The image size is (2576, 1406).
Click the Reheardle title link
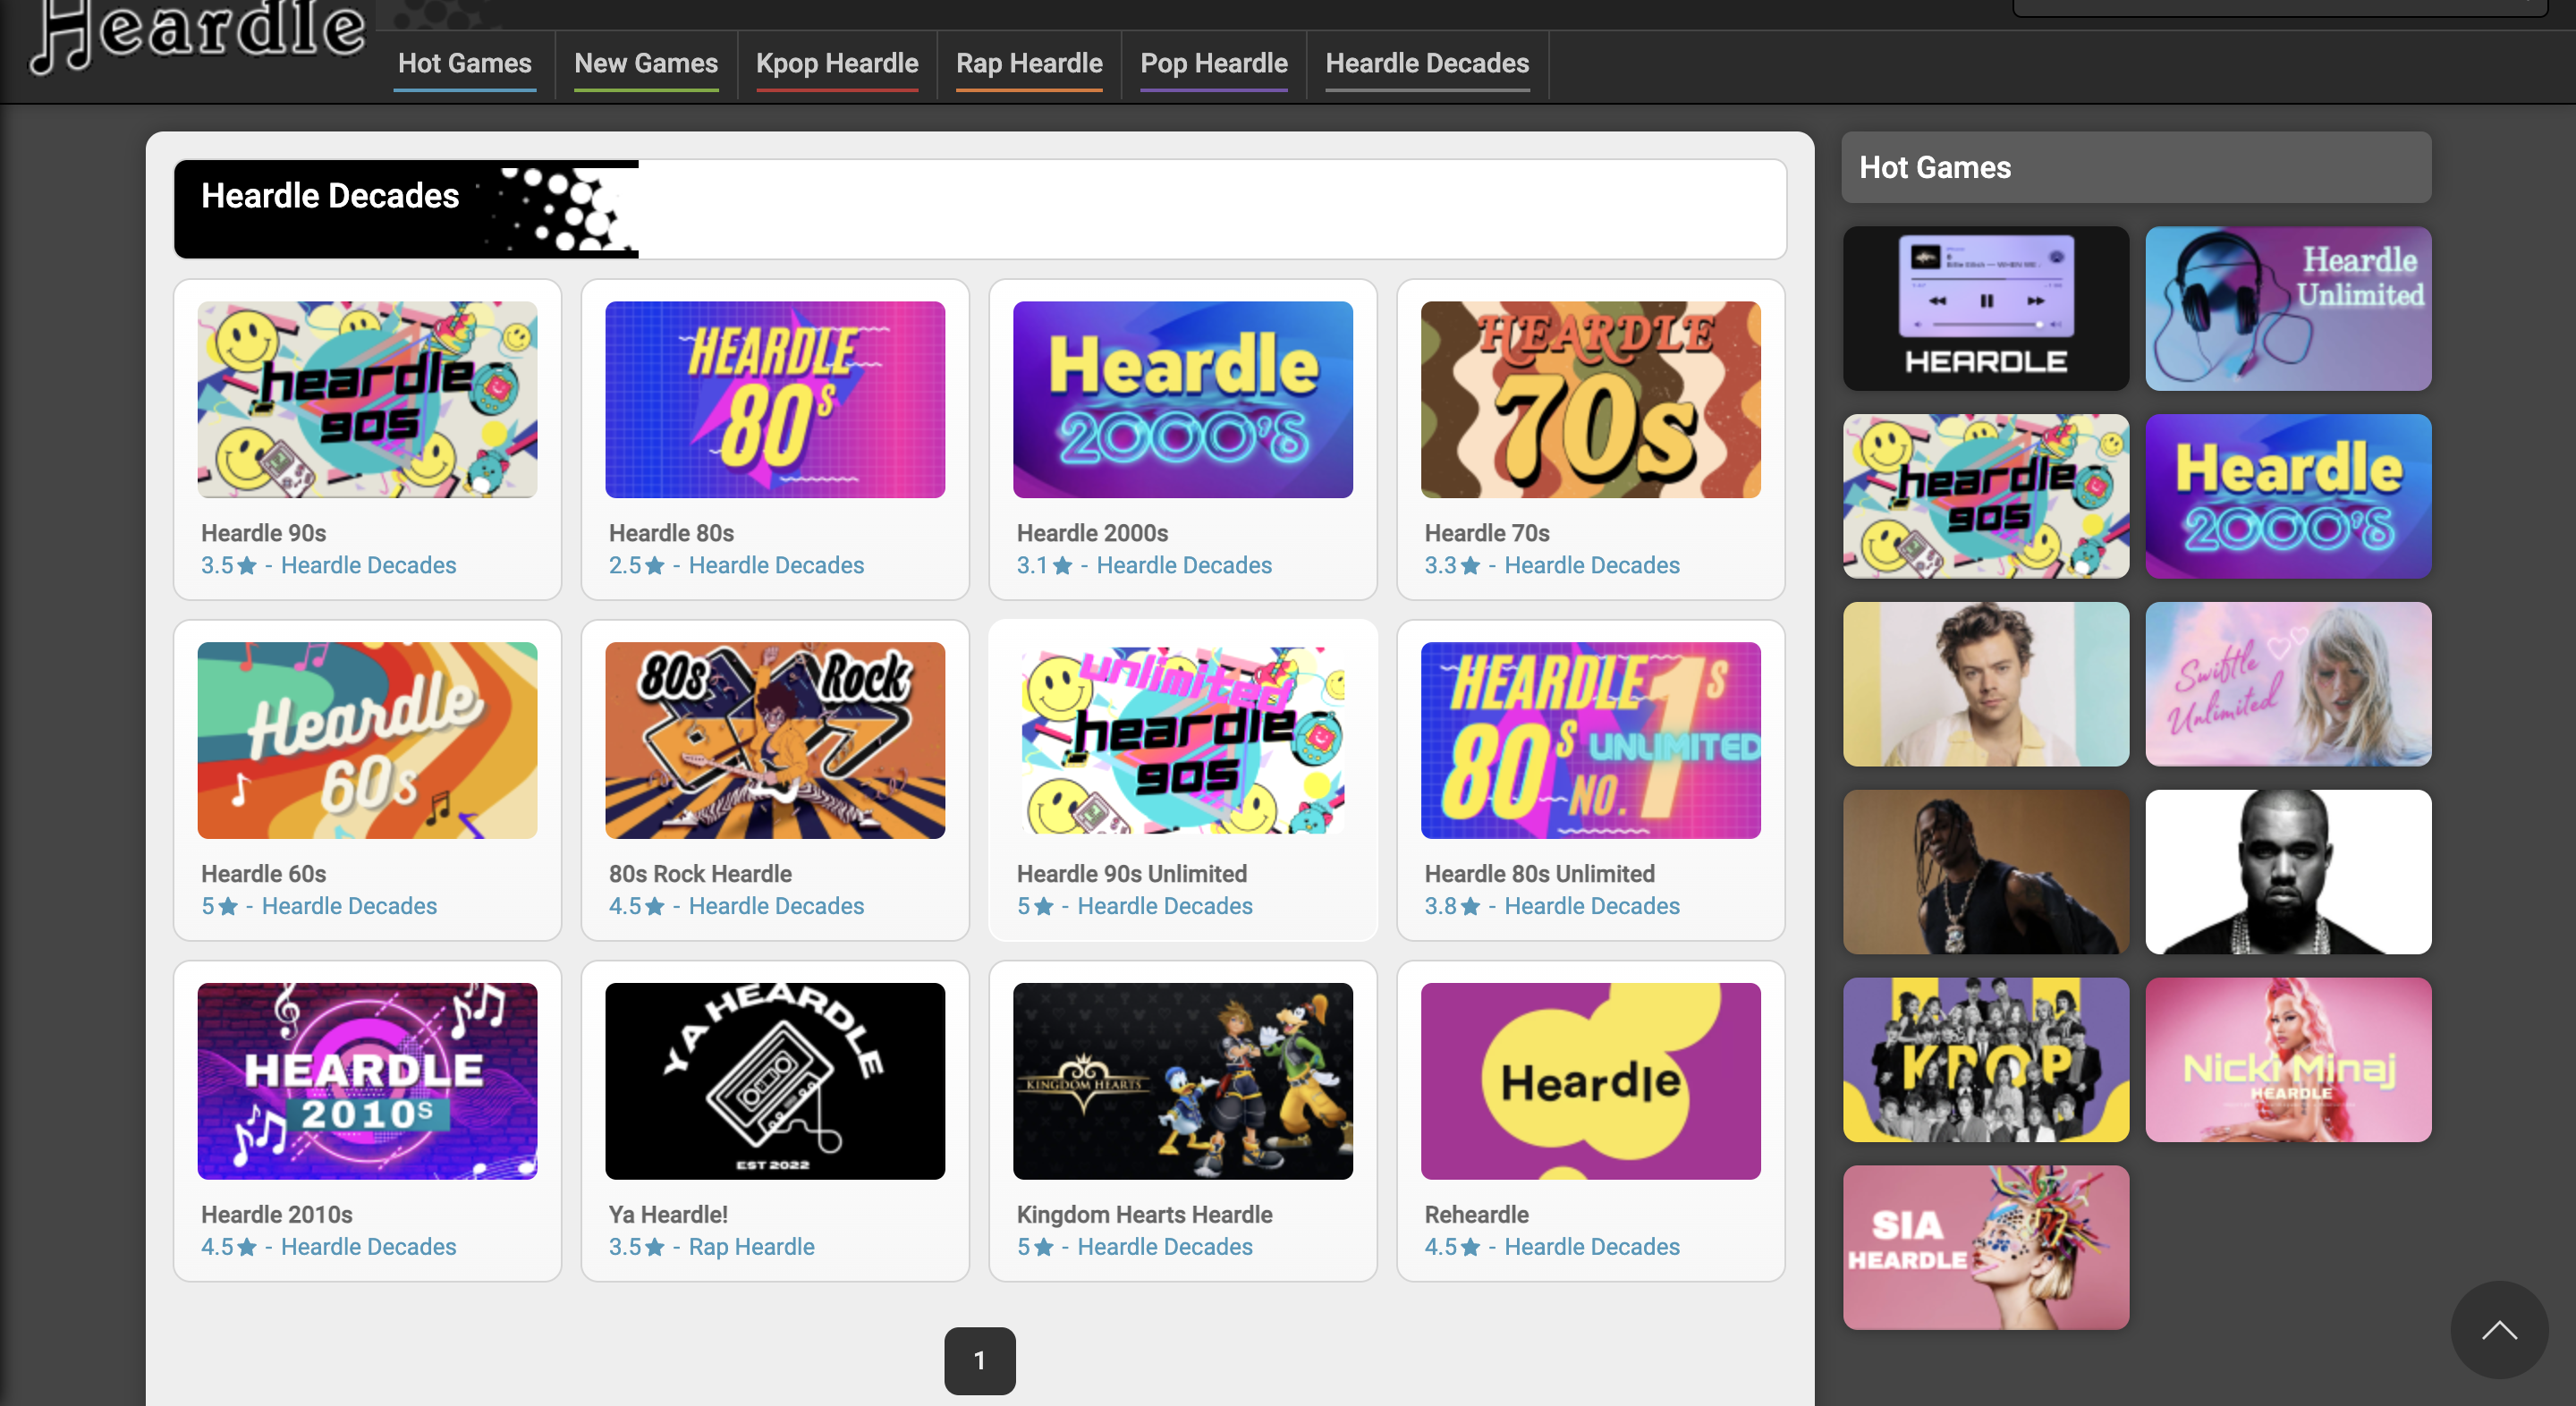(x=1477, y=1216)
